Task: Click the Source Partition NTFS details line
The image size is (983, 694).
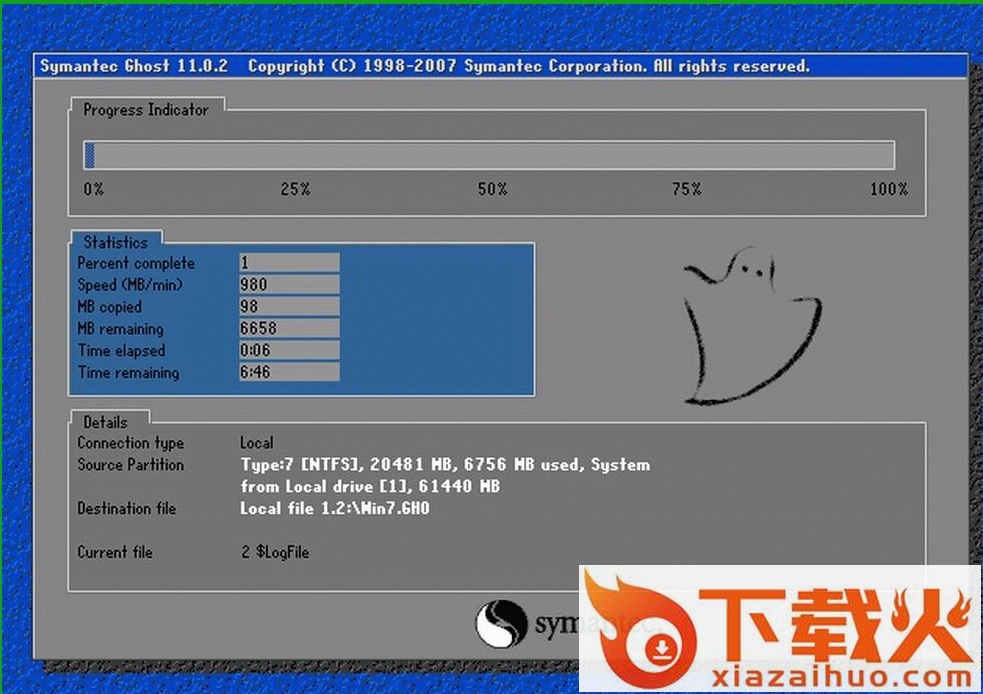Action: click(x=445, y=465)
